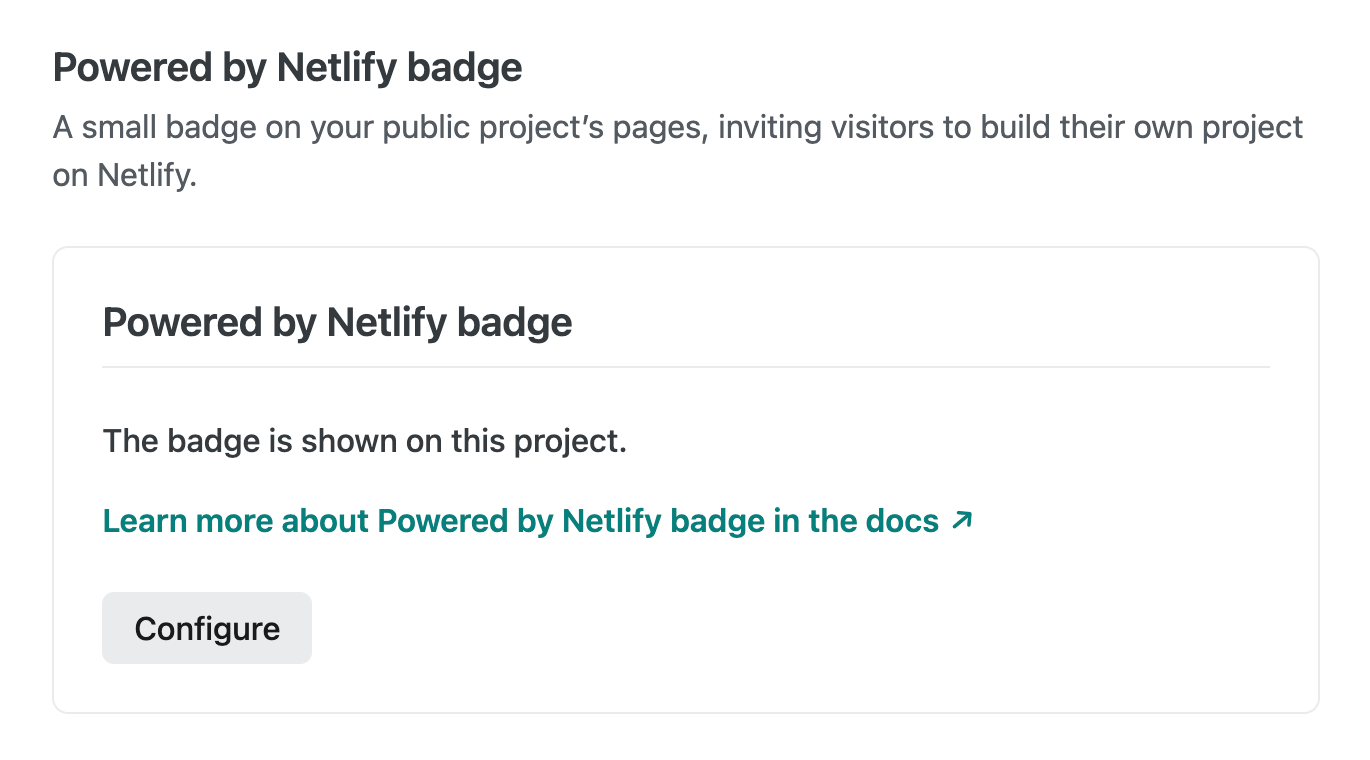Click the words Learn more in the link
1370x760 pixels.
pos(188,521)
